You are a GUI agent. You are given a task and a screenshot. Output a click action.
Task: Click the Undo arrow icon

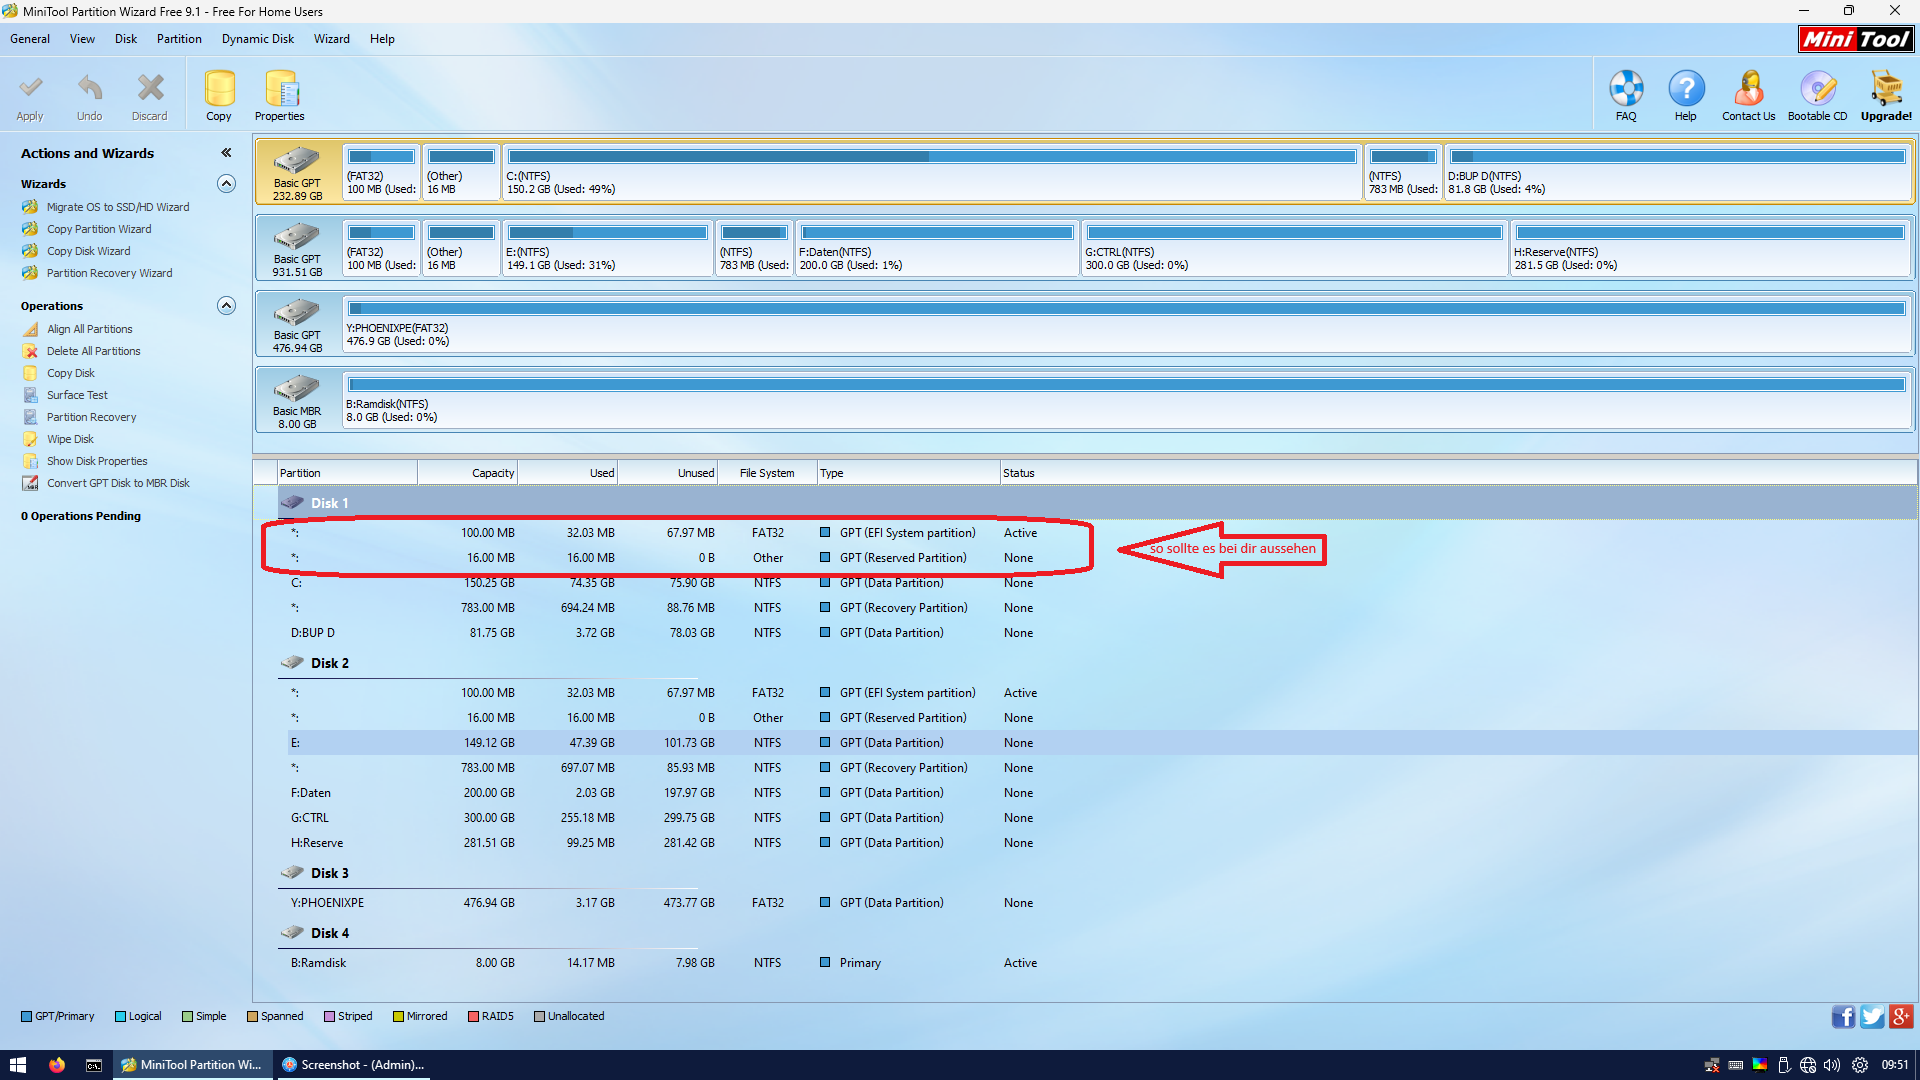[89, 89]
